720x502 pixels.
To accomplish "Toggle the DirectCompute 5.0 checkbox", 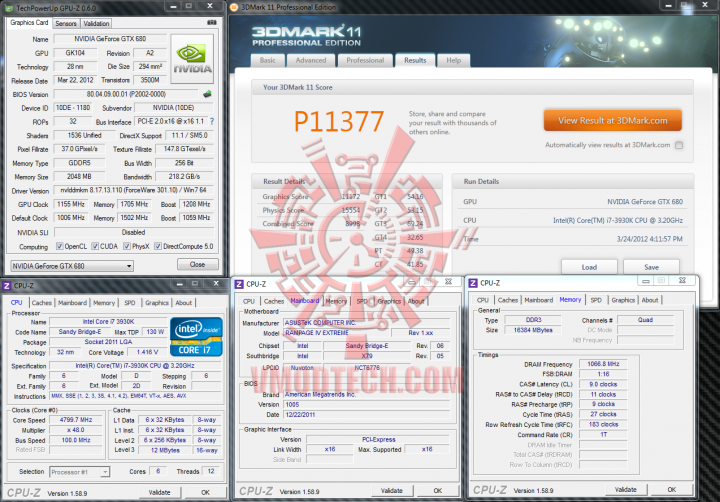I will pos(158,246).
